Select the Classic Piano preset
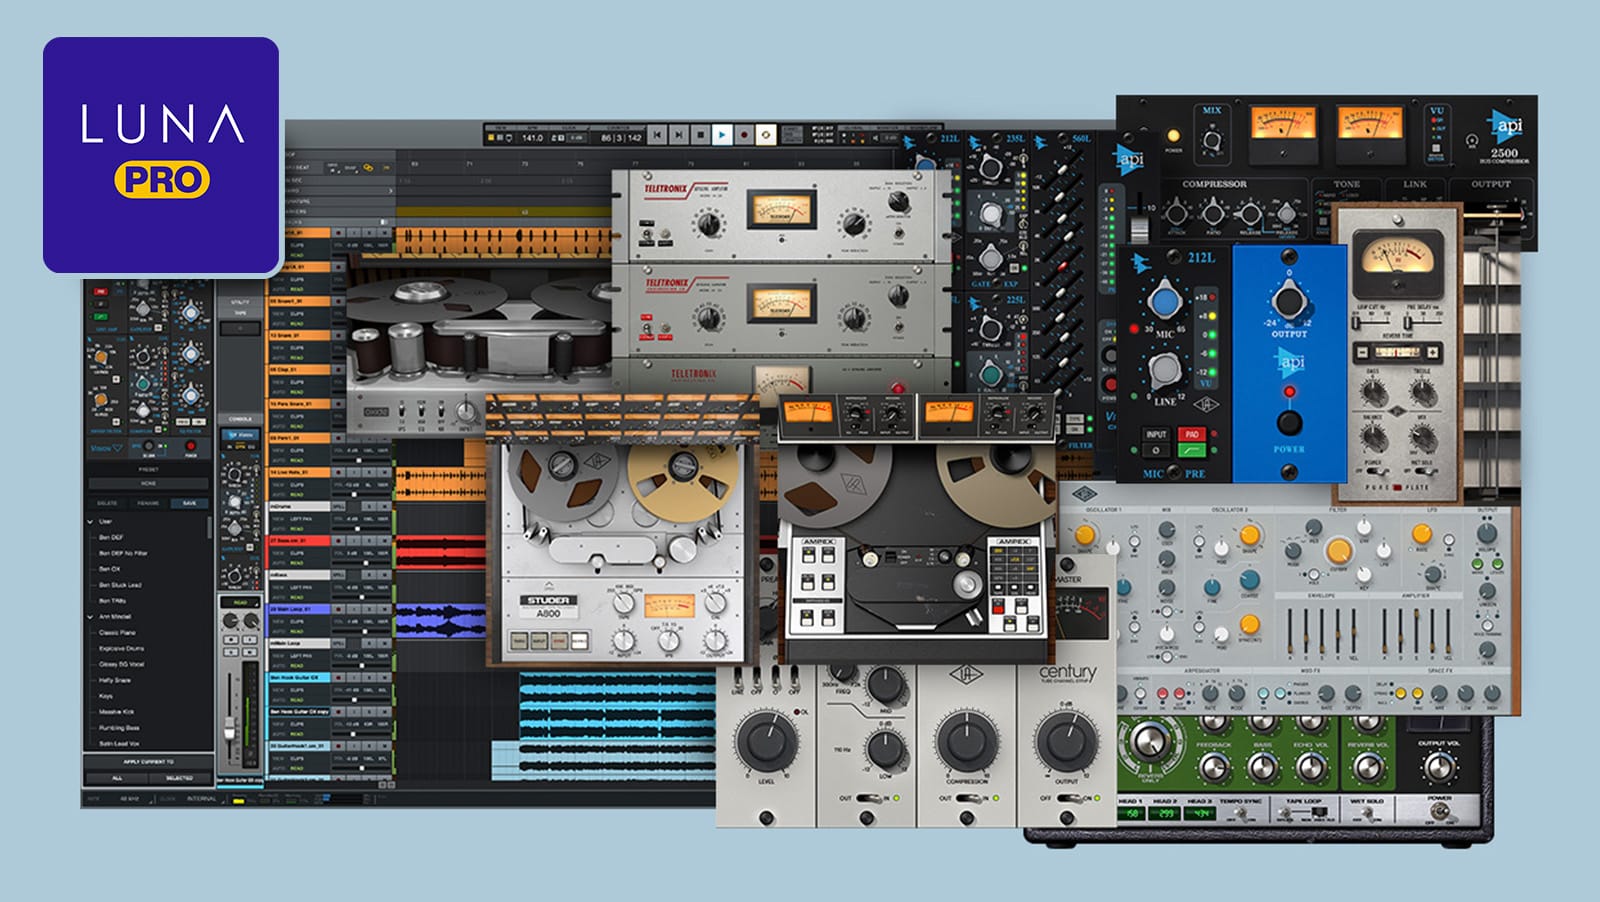 [117, 633]
